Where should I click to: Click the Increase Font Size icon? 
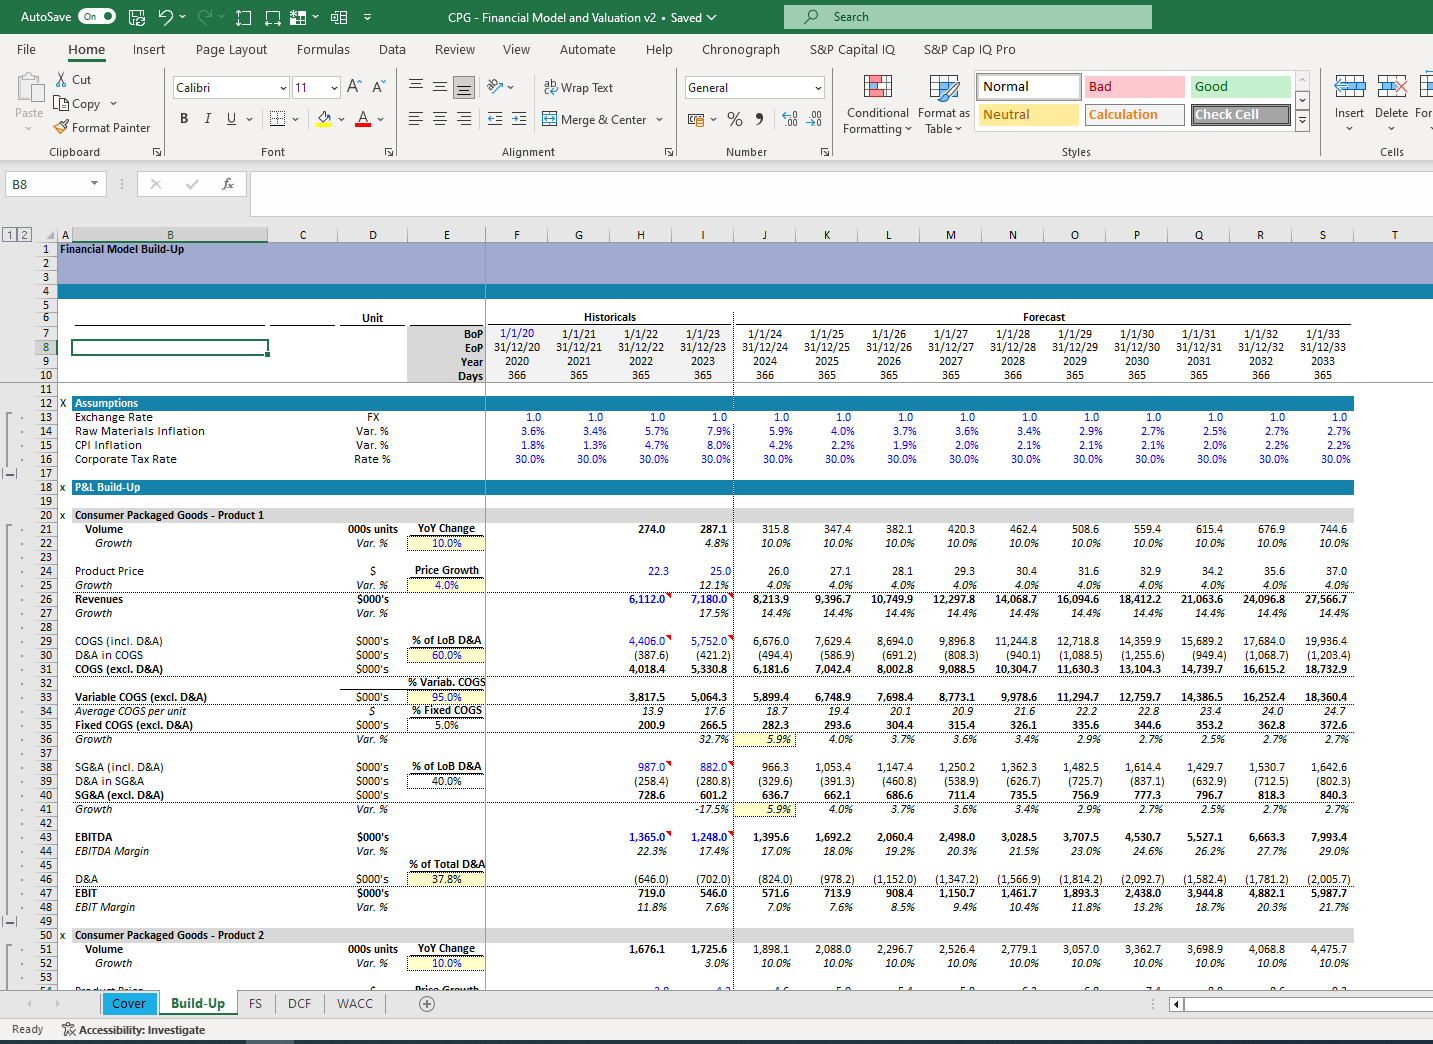pyautogui.click(x=354, y=87)
